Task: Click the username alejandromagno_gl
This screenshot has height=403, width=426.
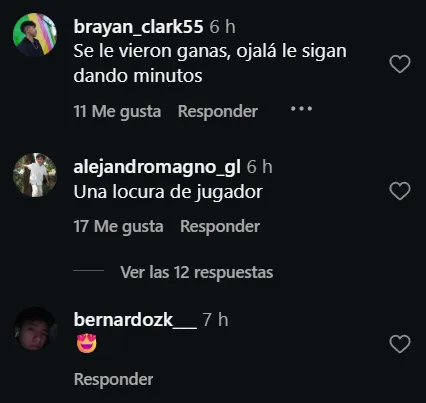Action: [x=157, y=167]
